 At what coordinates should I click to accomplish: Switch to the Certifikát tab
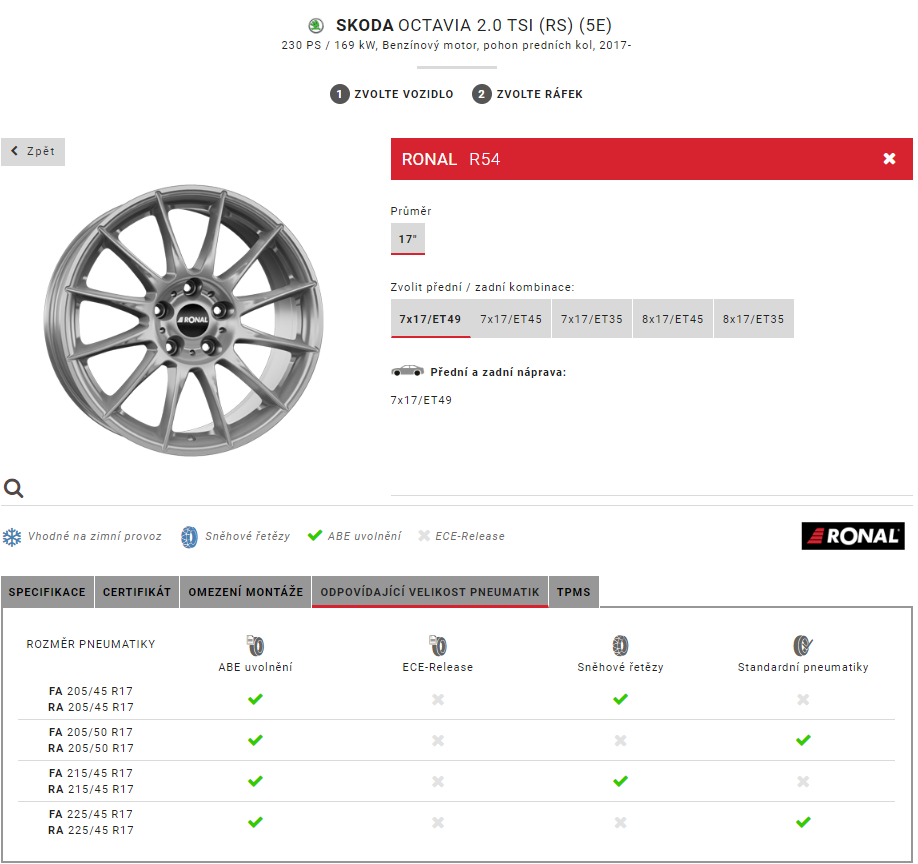click(x=137, y=592)
